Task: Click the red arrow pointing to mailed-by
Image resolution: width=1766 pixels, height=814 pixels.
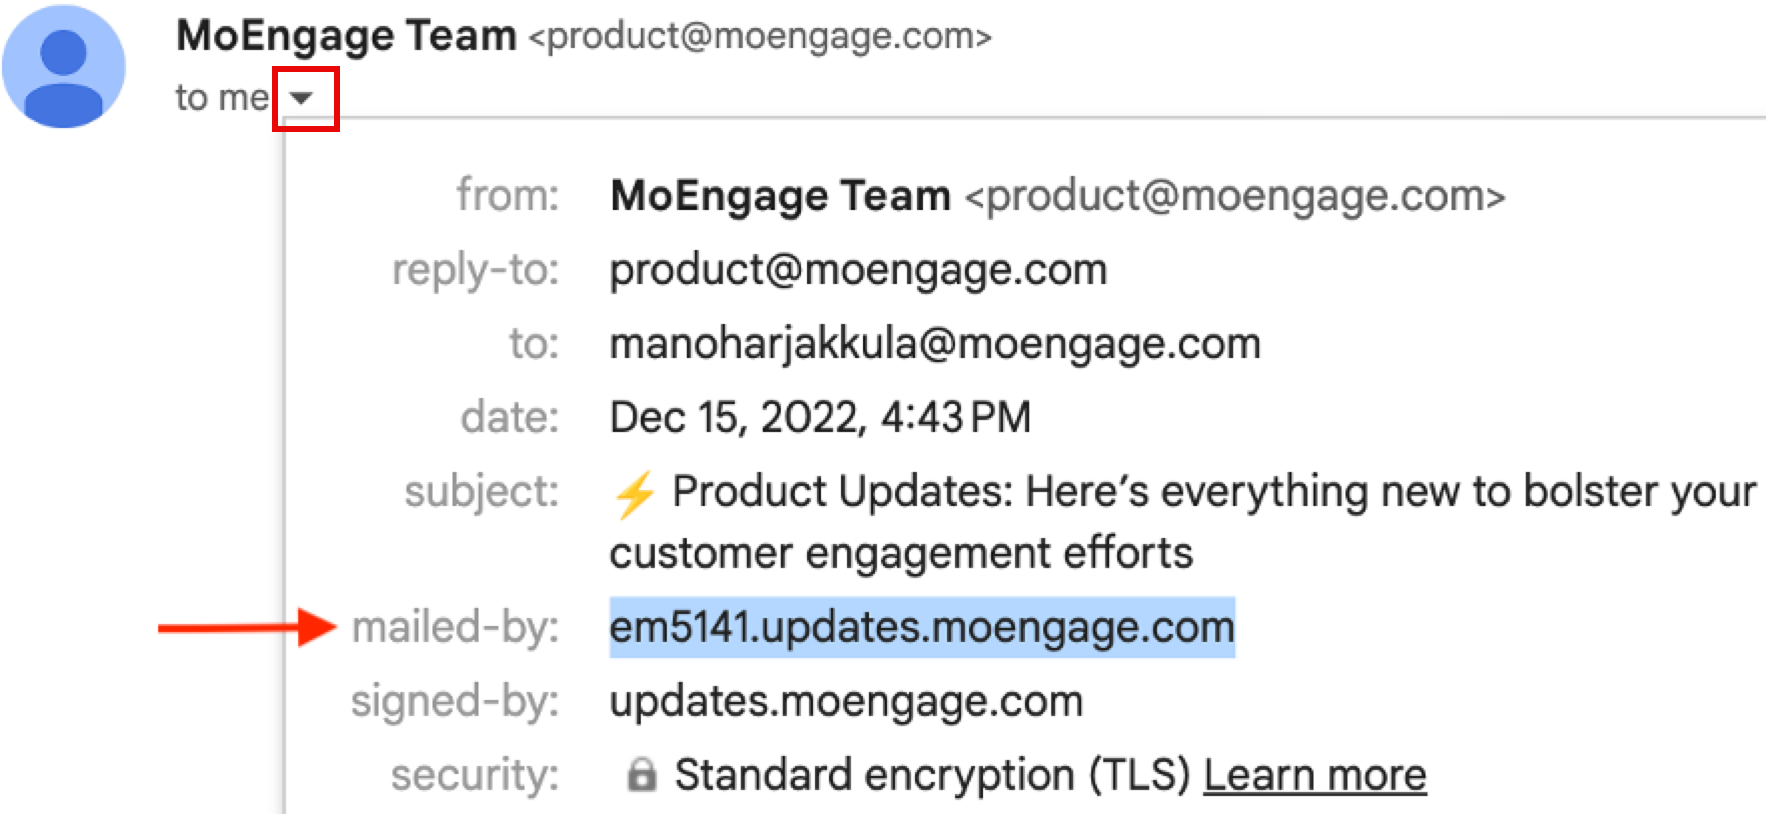Action: [247, 628]
